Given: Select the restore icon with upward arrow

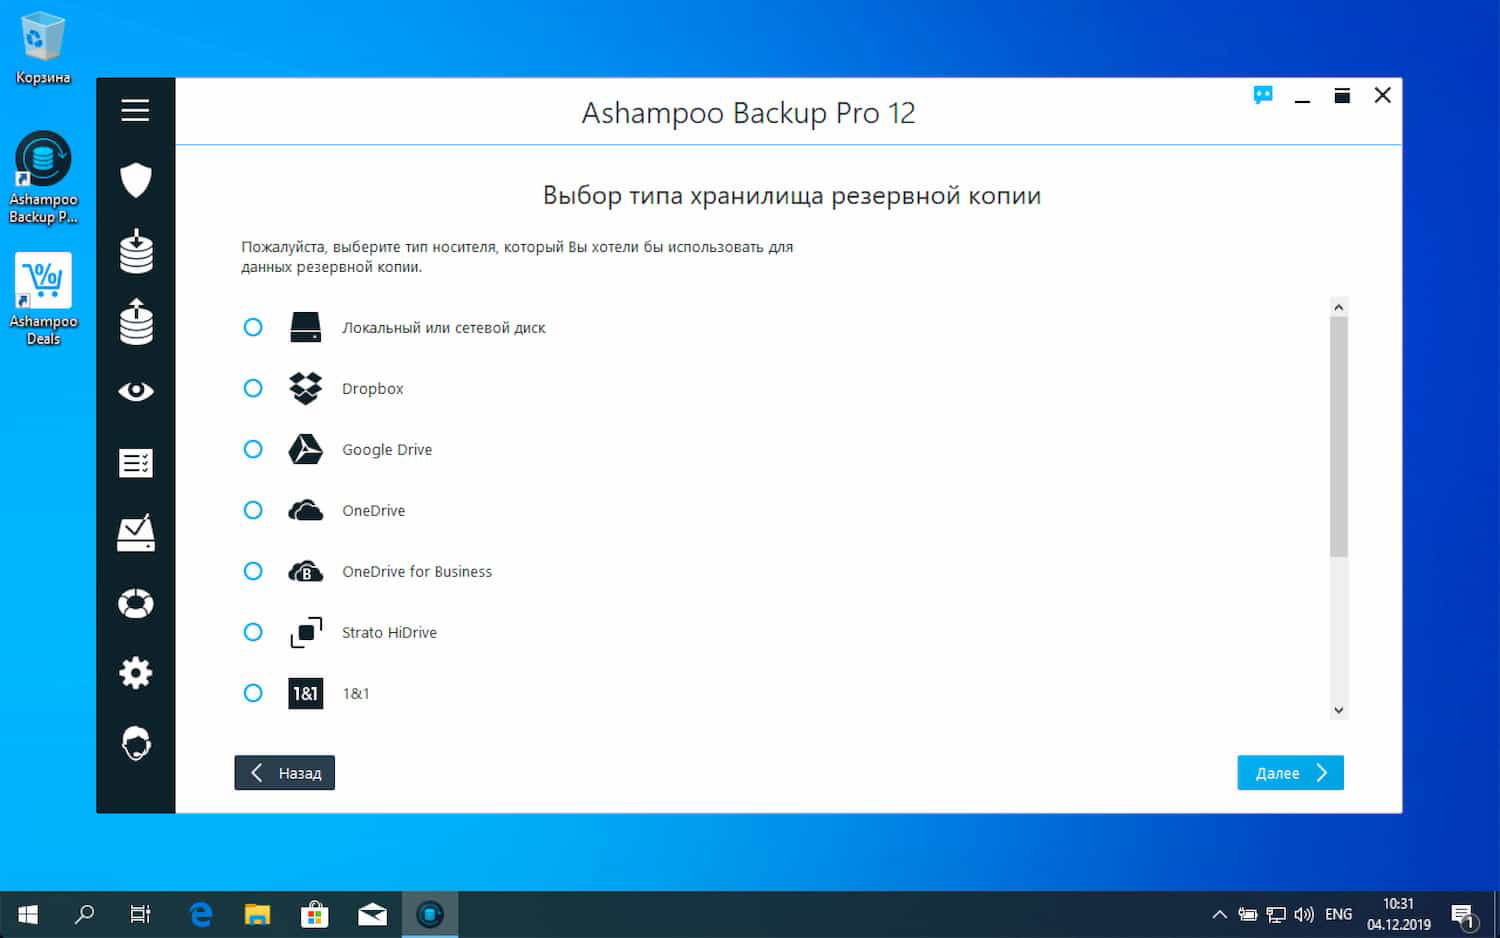Looking at the screenshot, I should pos(135,322).
